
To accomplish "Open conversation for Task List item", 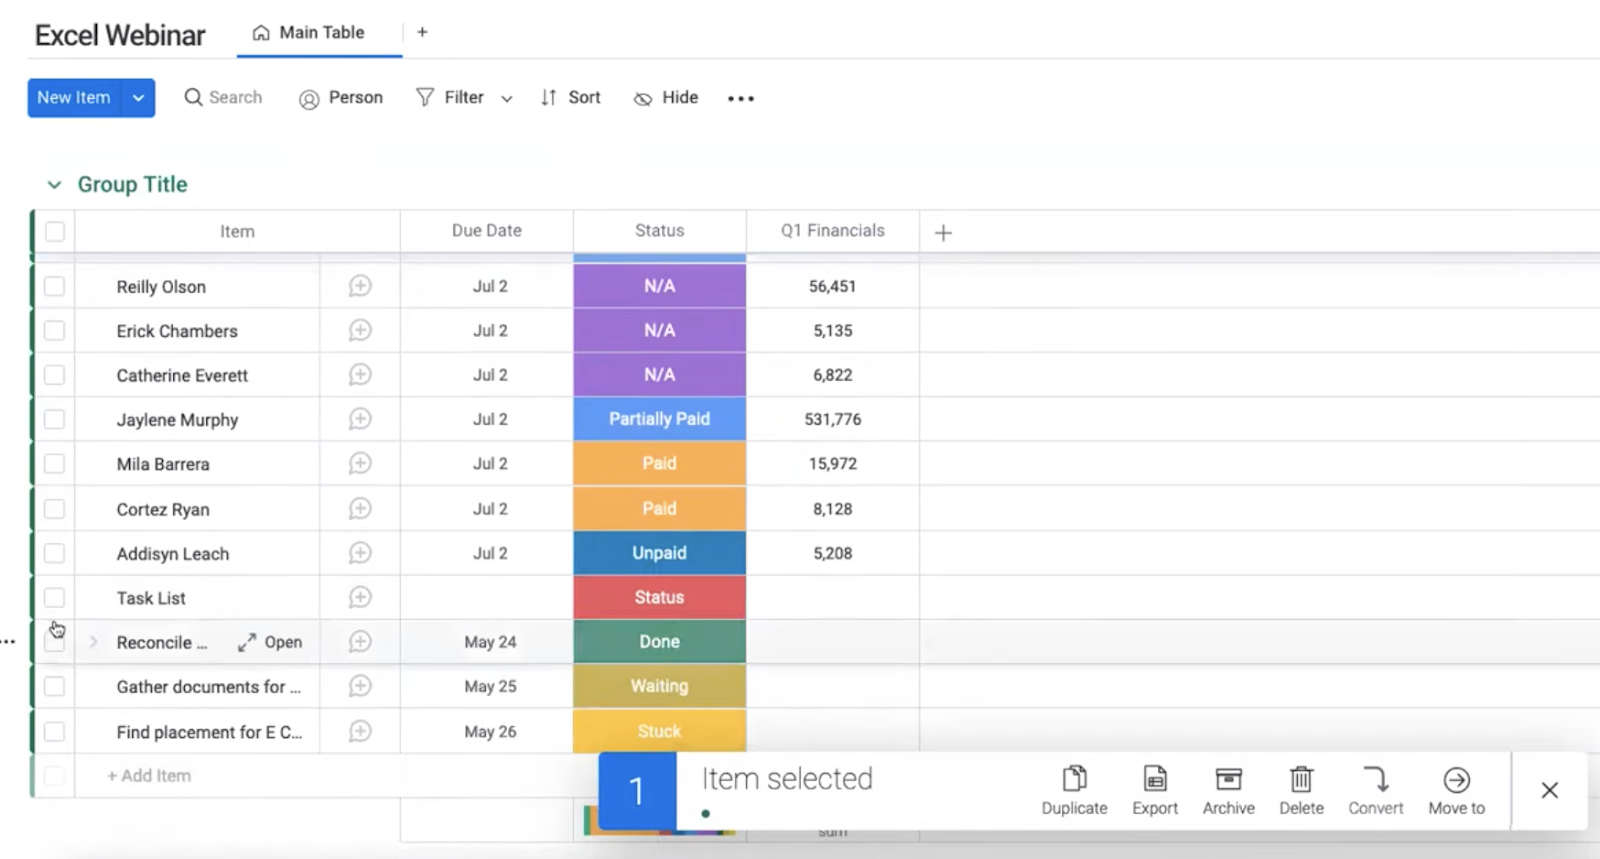I will (360, 597).
